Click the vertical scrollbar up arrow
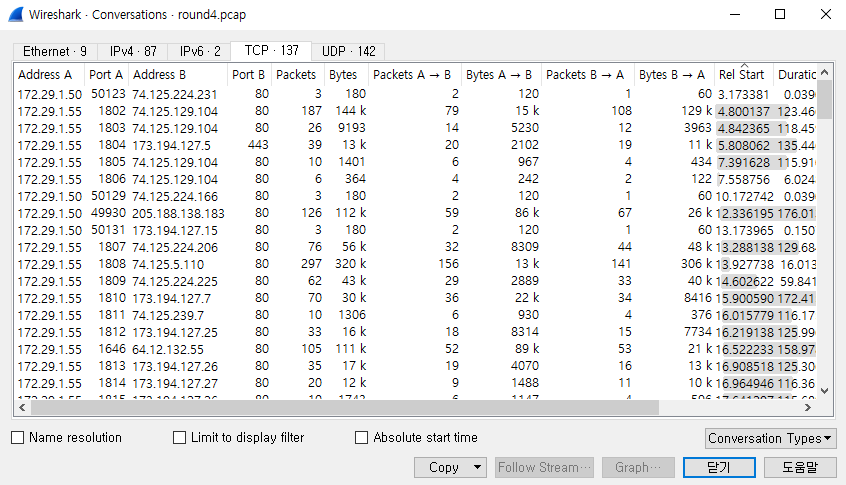Viewport: 846px width, 485px height. 824,72
